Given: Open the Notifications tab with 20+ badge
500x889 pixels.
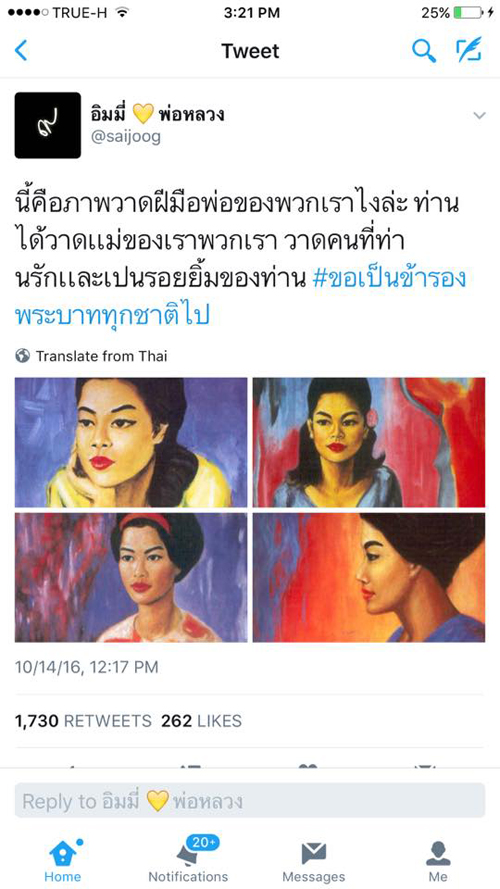Looking at the screenshot, I should point(188,861).
